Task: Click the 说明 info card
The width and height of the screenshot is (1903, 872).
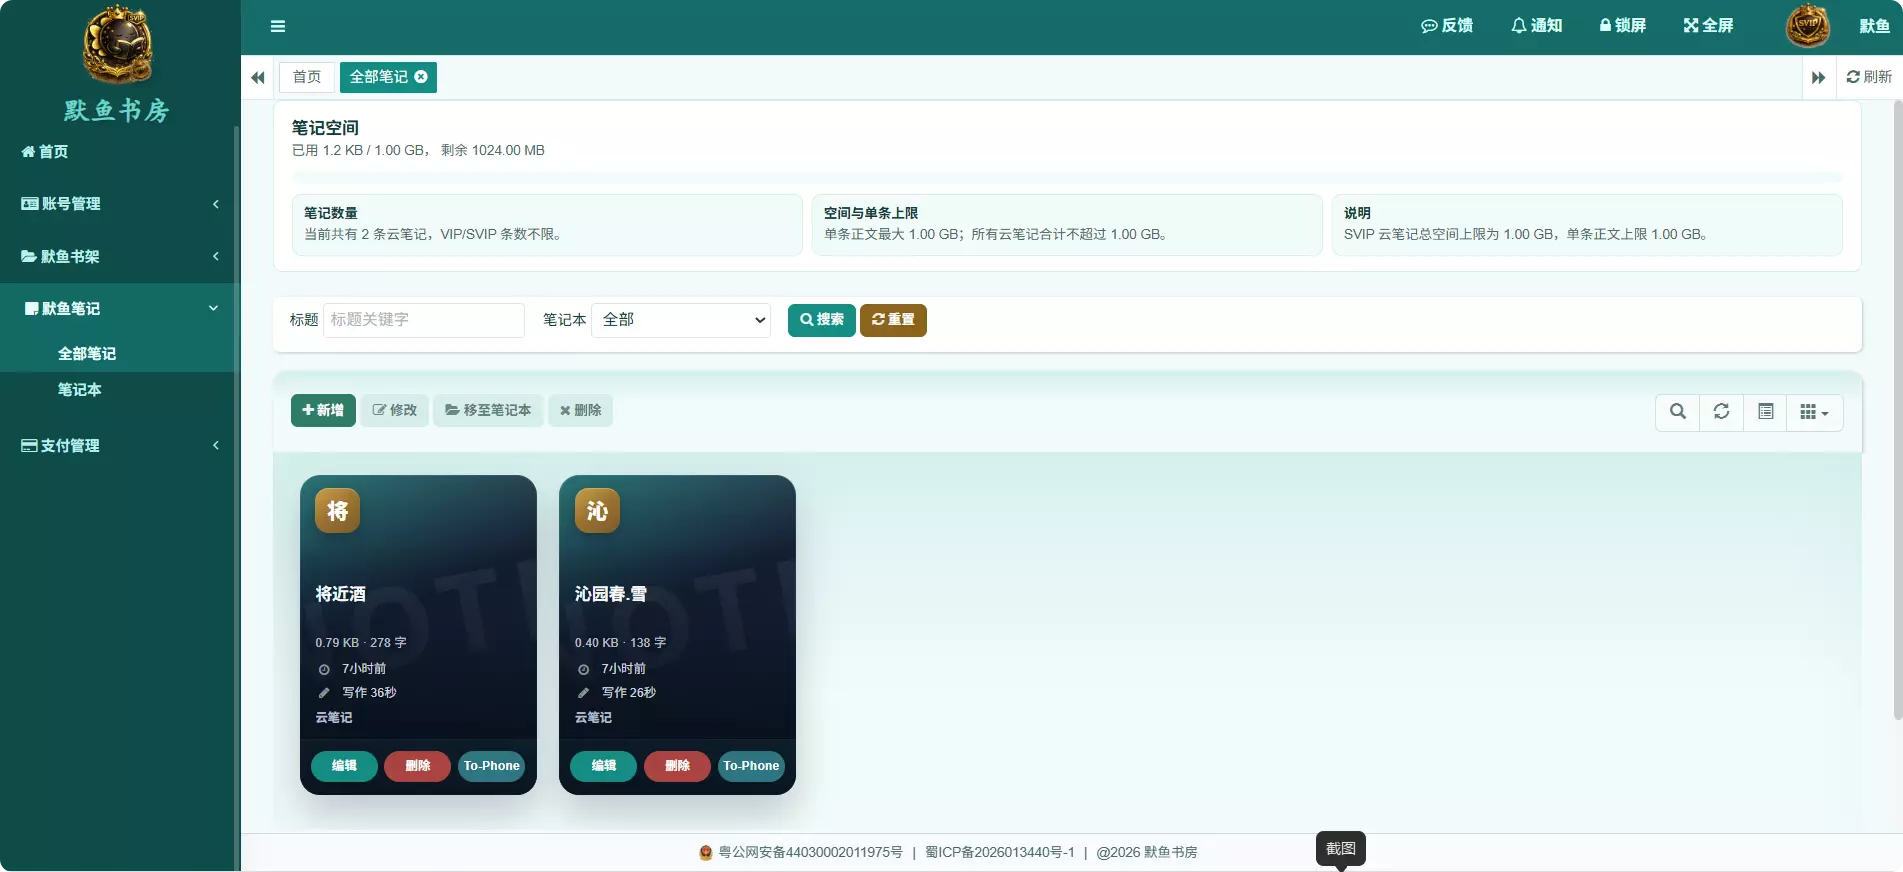Action: pos(1587,225)
